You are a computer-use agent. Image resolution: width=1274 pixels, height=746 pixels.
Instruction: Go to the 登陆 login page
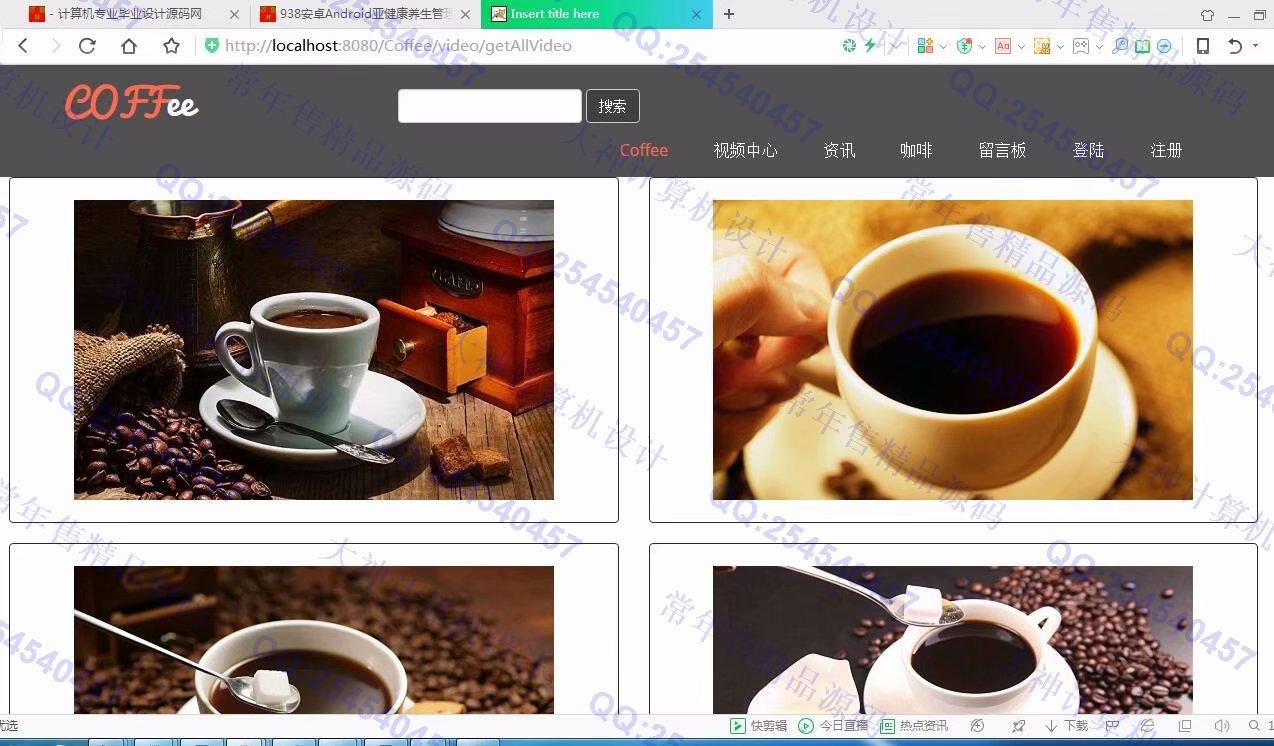click(x=1088, y=150)
